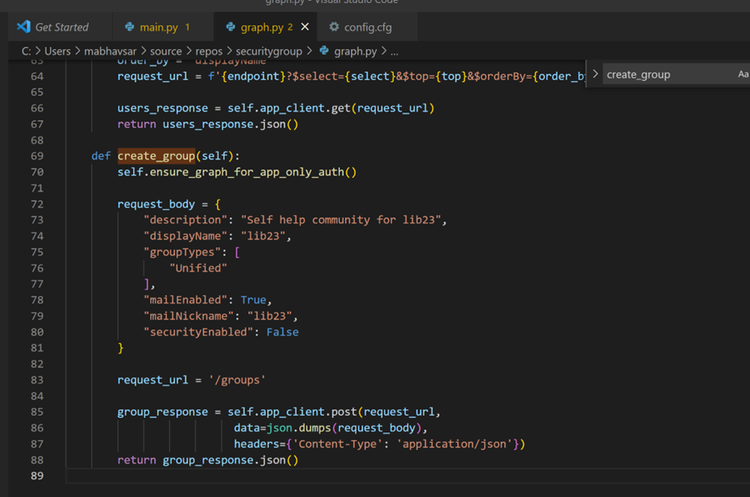Open the config.cfg tab
This screenshot has width=750, height=497.
click(x=366, y=27)
